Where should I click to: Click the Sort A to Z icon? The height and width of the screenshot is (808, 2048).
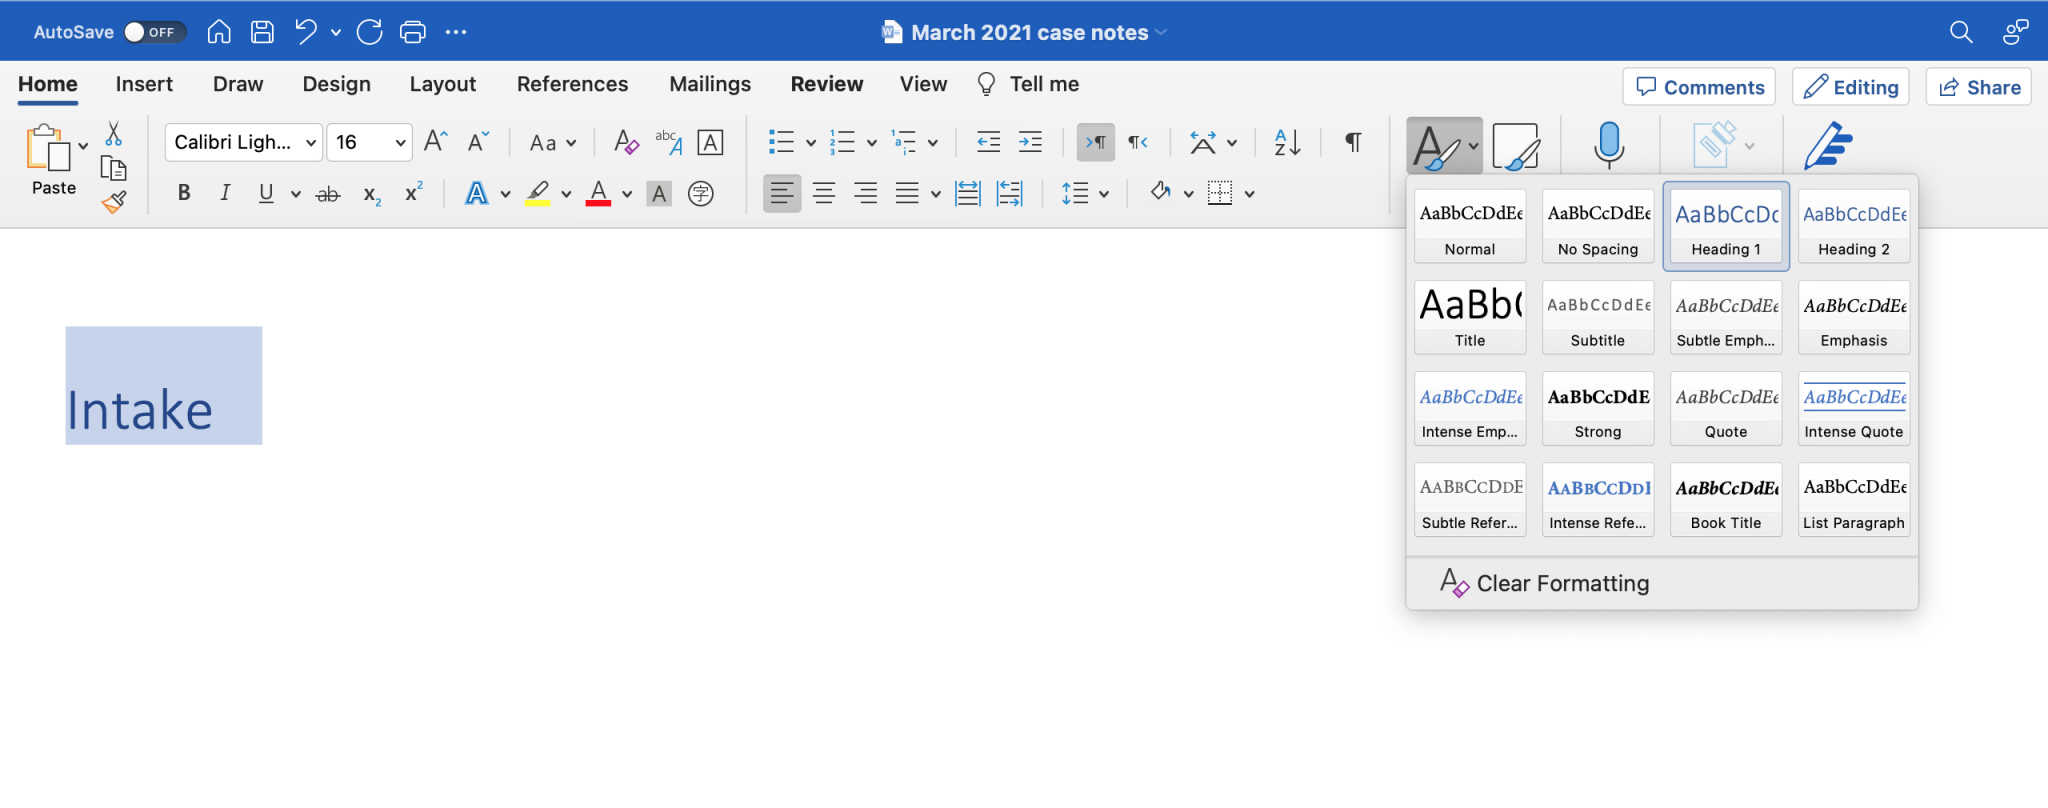tap(1287, 143)
